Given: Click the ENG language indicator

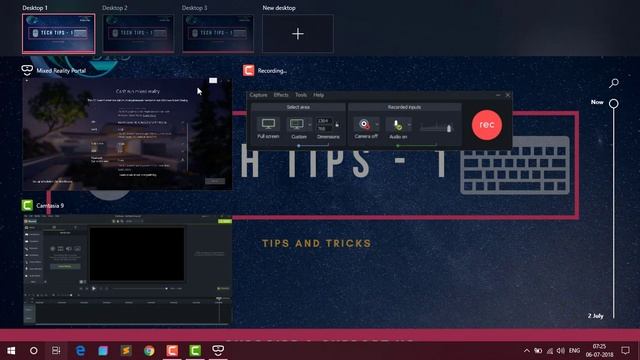Looking at the screenshot, I should pos(574,351).
